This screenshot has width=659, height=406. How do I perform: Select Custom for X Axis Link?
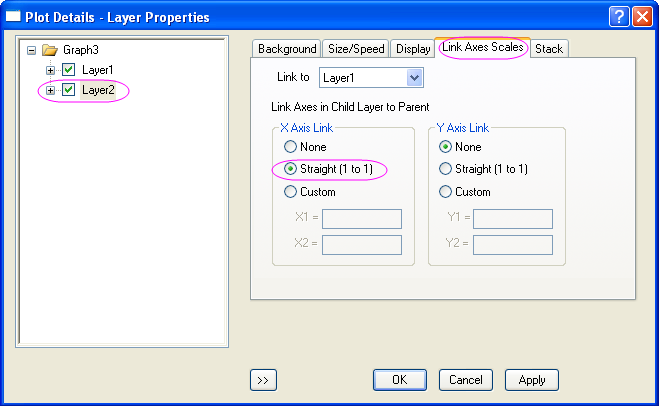click(x=291, y=191)
